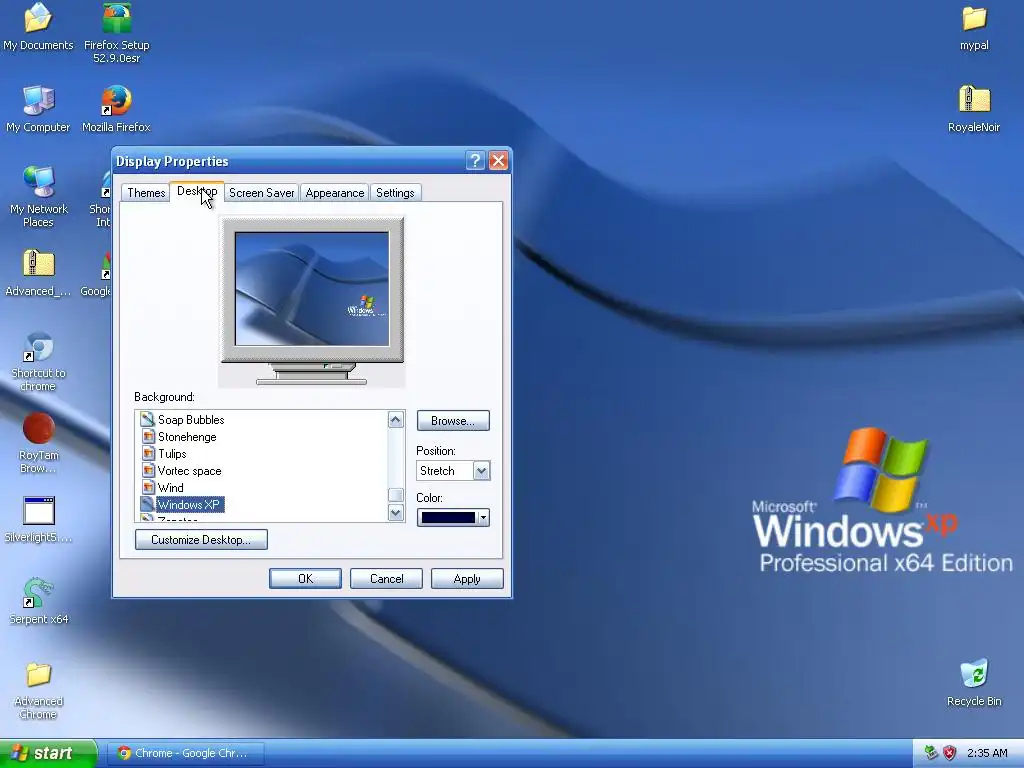Click the taskbar clock showing 2:35 AM
Viewport: 1024px width, 768px height.
click(x=987, y=753)
